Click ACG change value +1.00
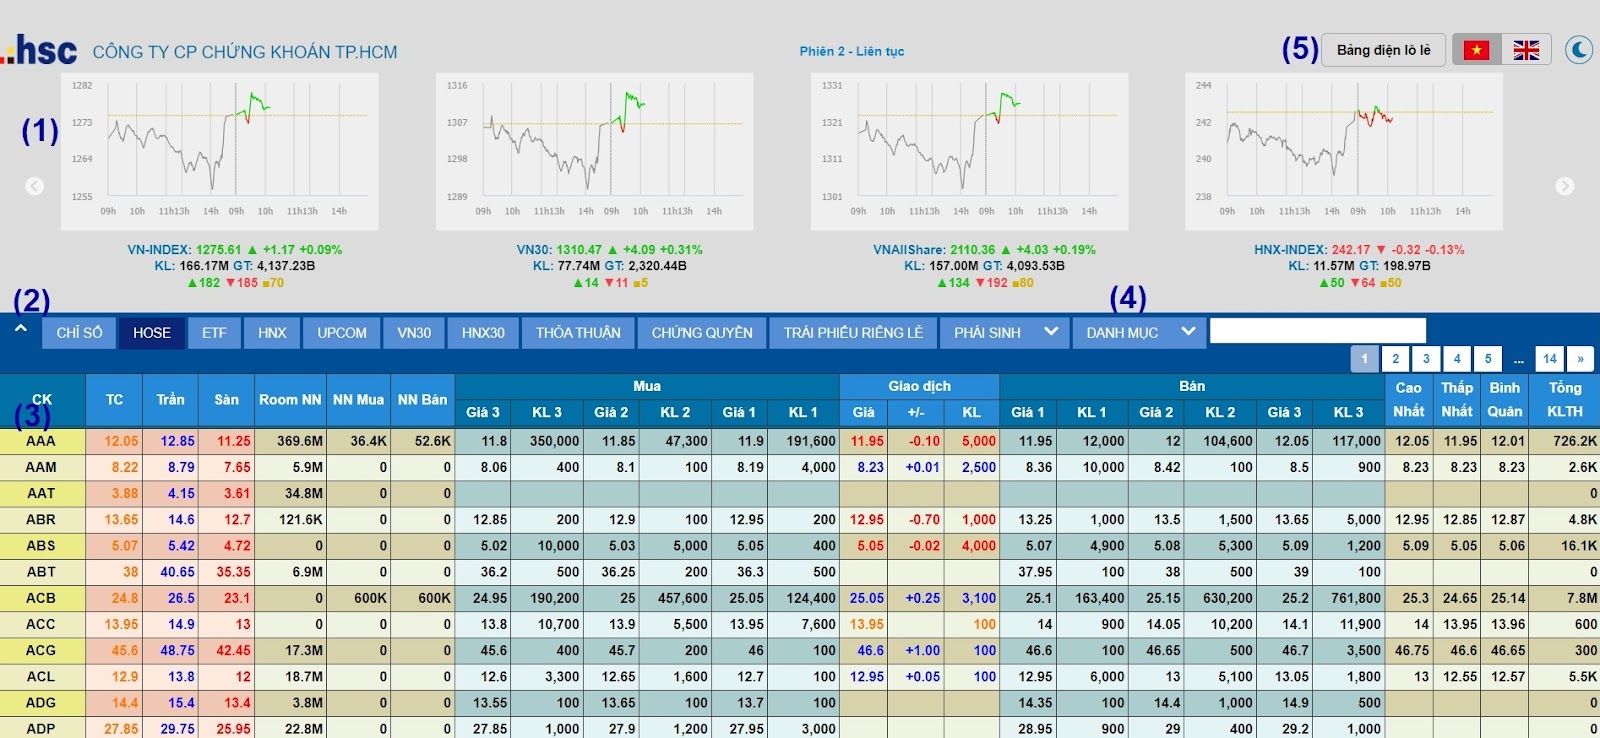This screenshot has height=738, width=1600. tap(922, 650)
